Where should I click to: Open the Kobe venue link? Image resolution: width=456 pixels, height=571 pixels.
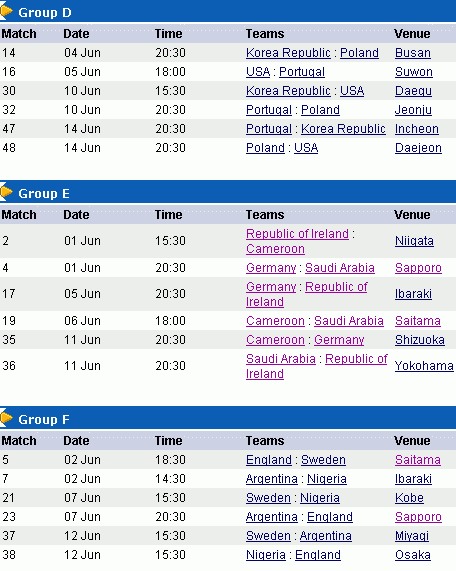click(x=409, y=497)
